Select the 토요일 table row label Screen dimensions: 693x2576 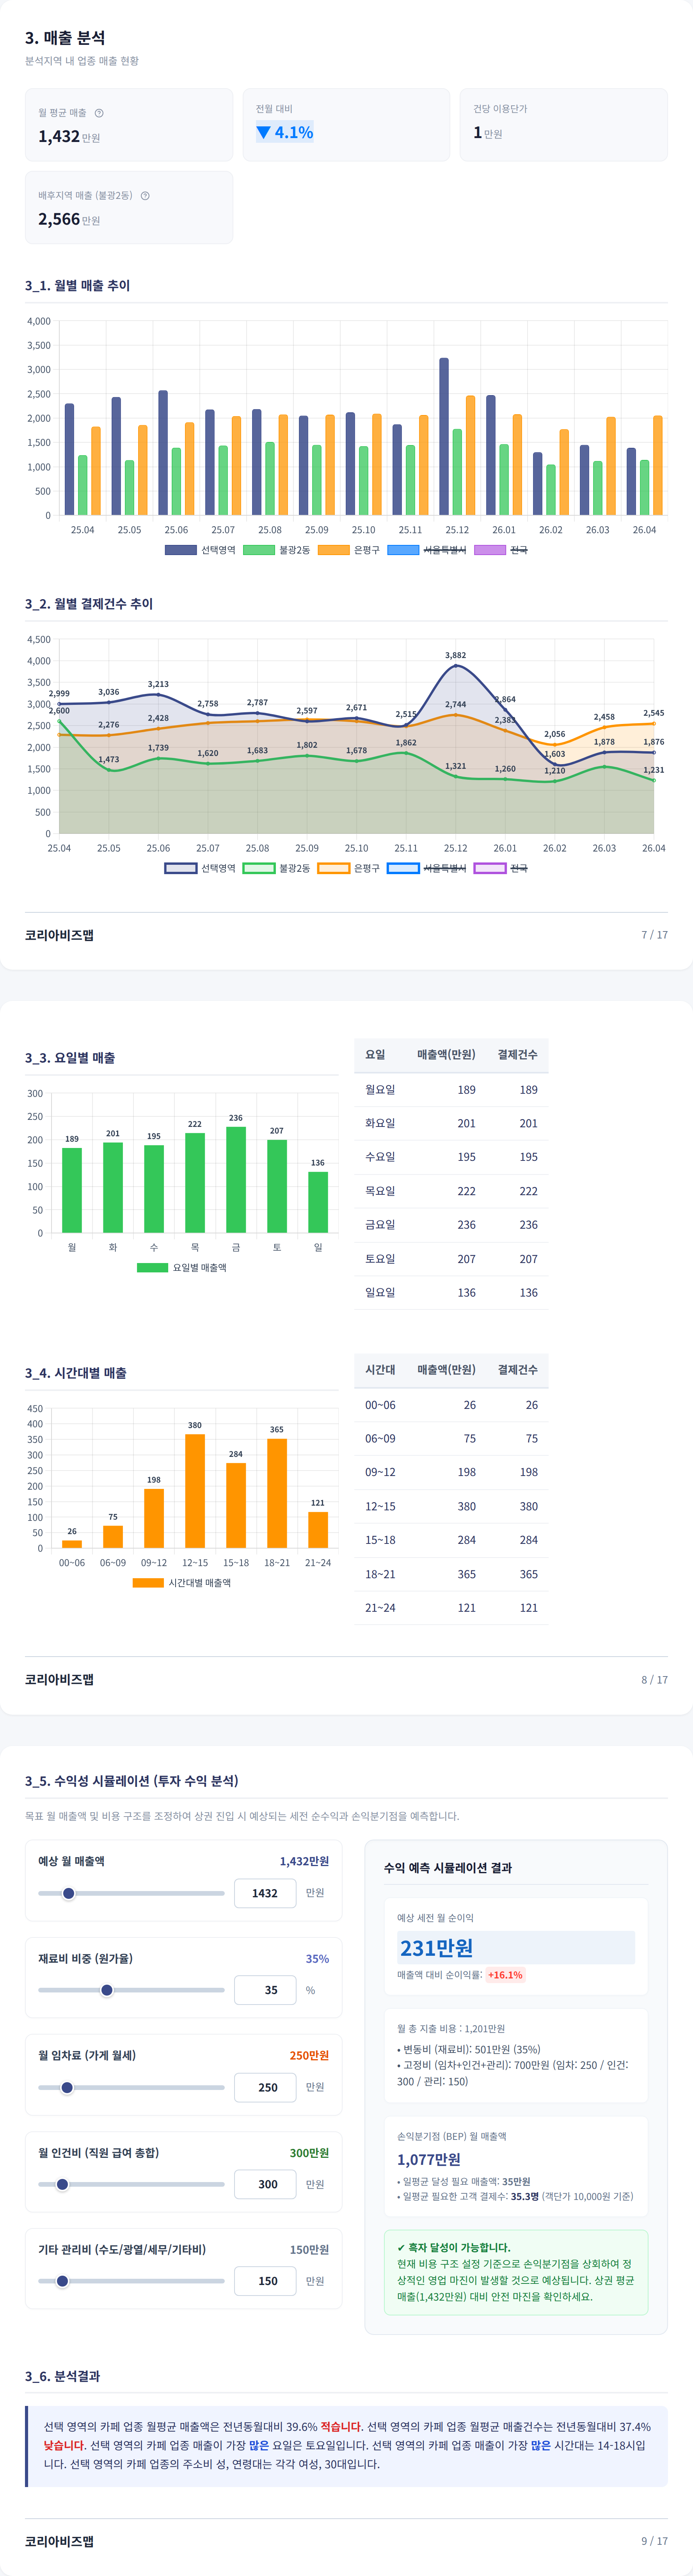coord(380,1259)
